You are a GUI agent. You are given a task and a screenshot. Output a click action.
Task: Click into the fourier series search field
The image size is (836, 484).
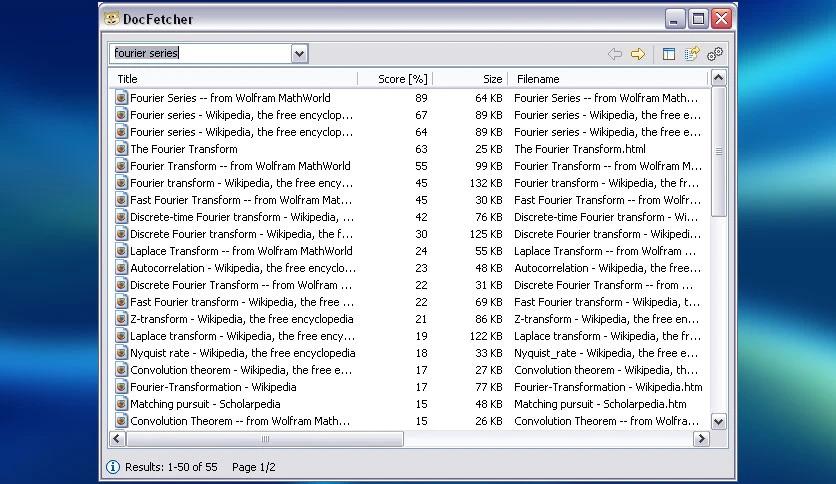200,53
